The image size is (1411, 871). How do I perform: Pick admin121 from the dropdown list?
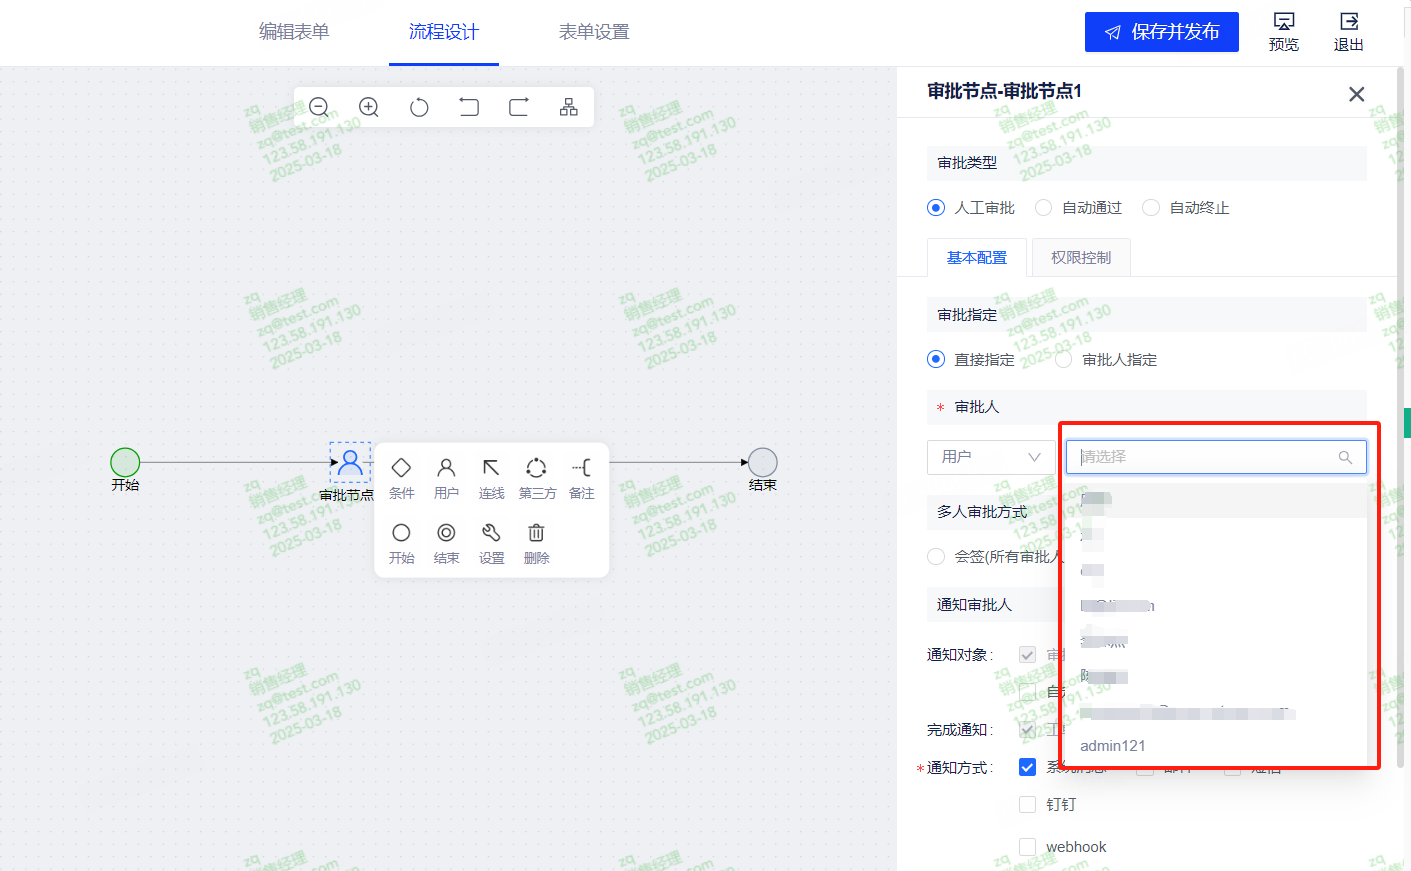click(x=1113, y=746)
